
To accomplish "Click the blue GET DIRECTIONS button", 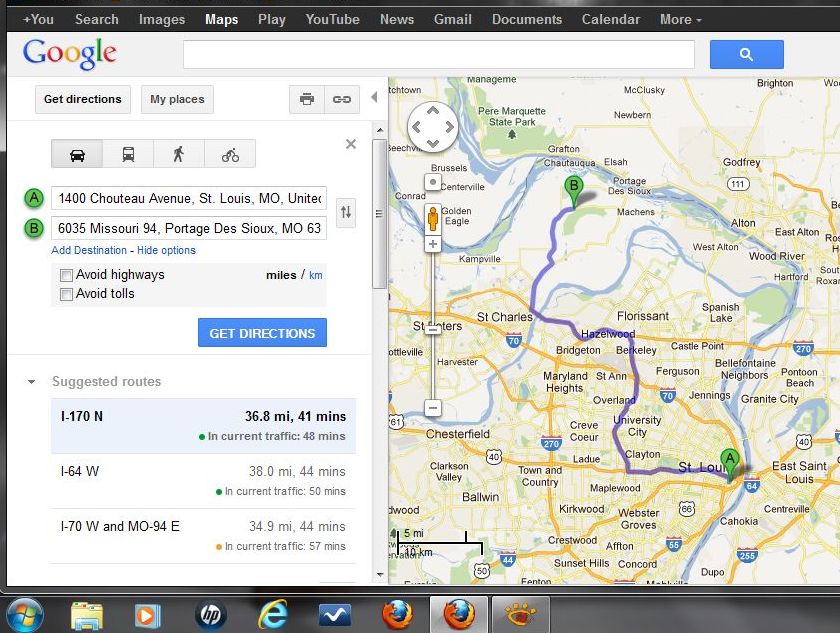I will 262,333.
